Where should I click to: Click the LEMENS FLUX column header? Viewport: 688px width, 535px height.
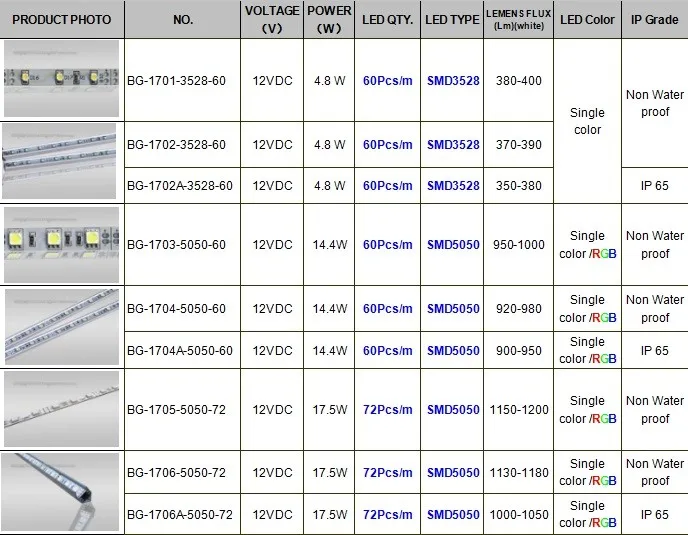pos(519,19)
